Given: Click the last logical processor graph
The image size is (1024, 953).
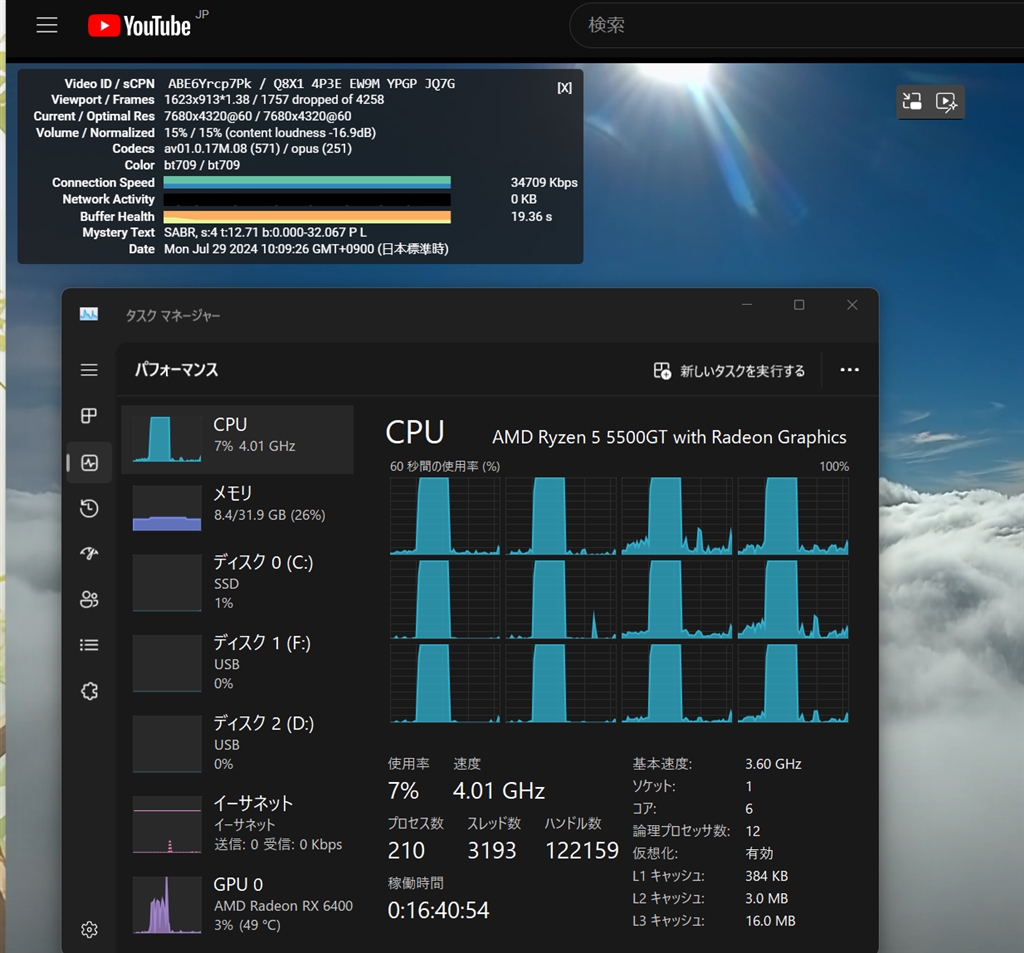Looking at the screenshot, I should (x=793, y=683).
